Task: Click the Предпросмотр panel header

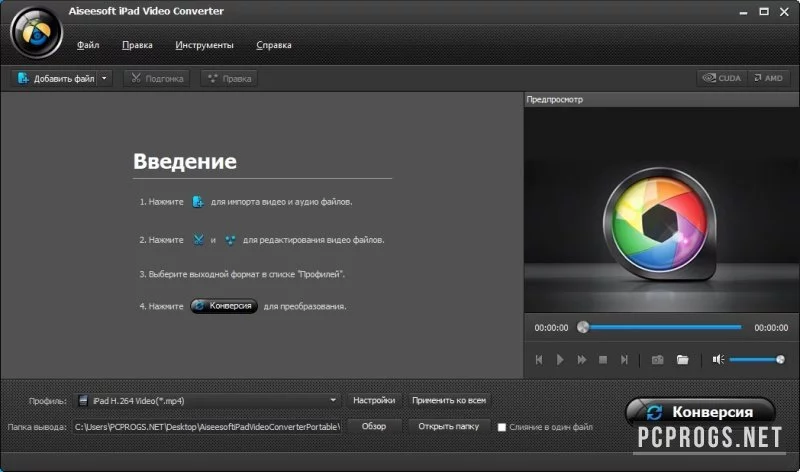Action: coord(661,100)
